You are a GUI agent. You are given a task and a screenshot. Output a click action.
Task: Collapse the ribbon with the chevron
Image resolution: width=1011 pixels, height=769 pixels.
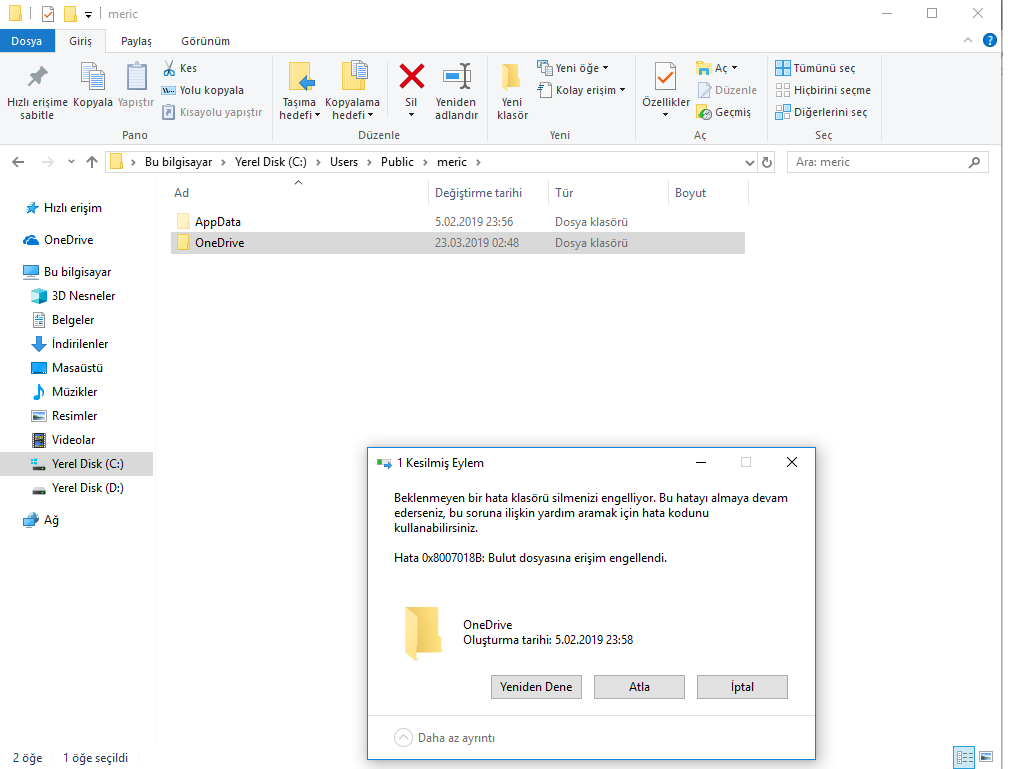tap(968, 40)
